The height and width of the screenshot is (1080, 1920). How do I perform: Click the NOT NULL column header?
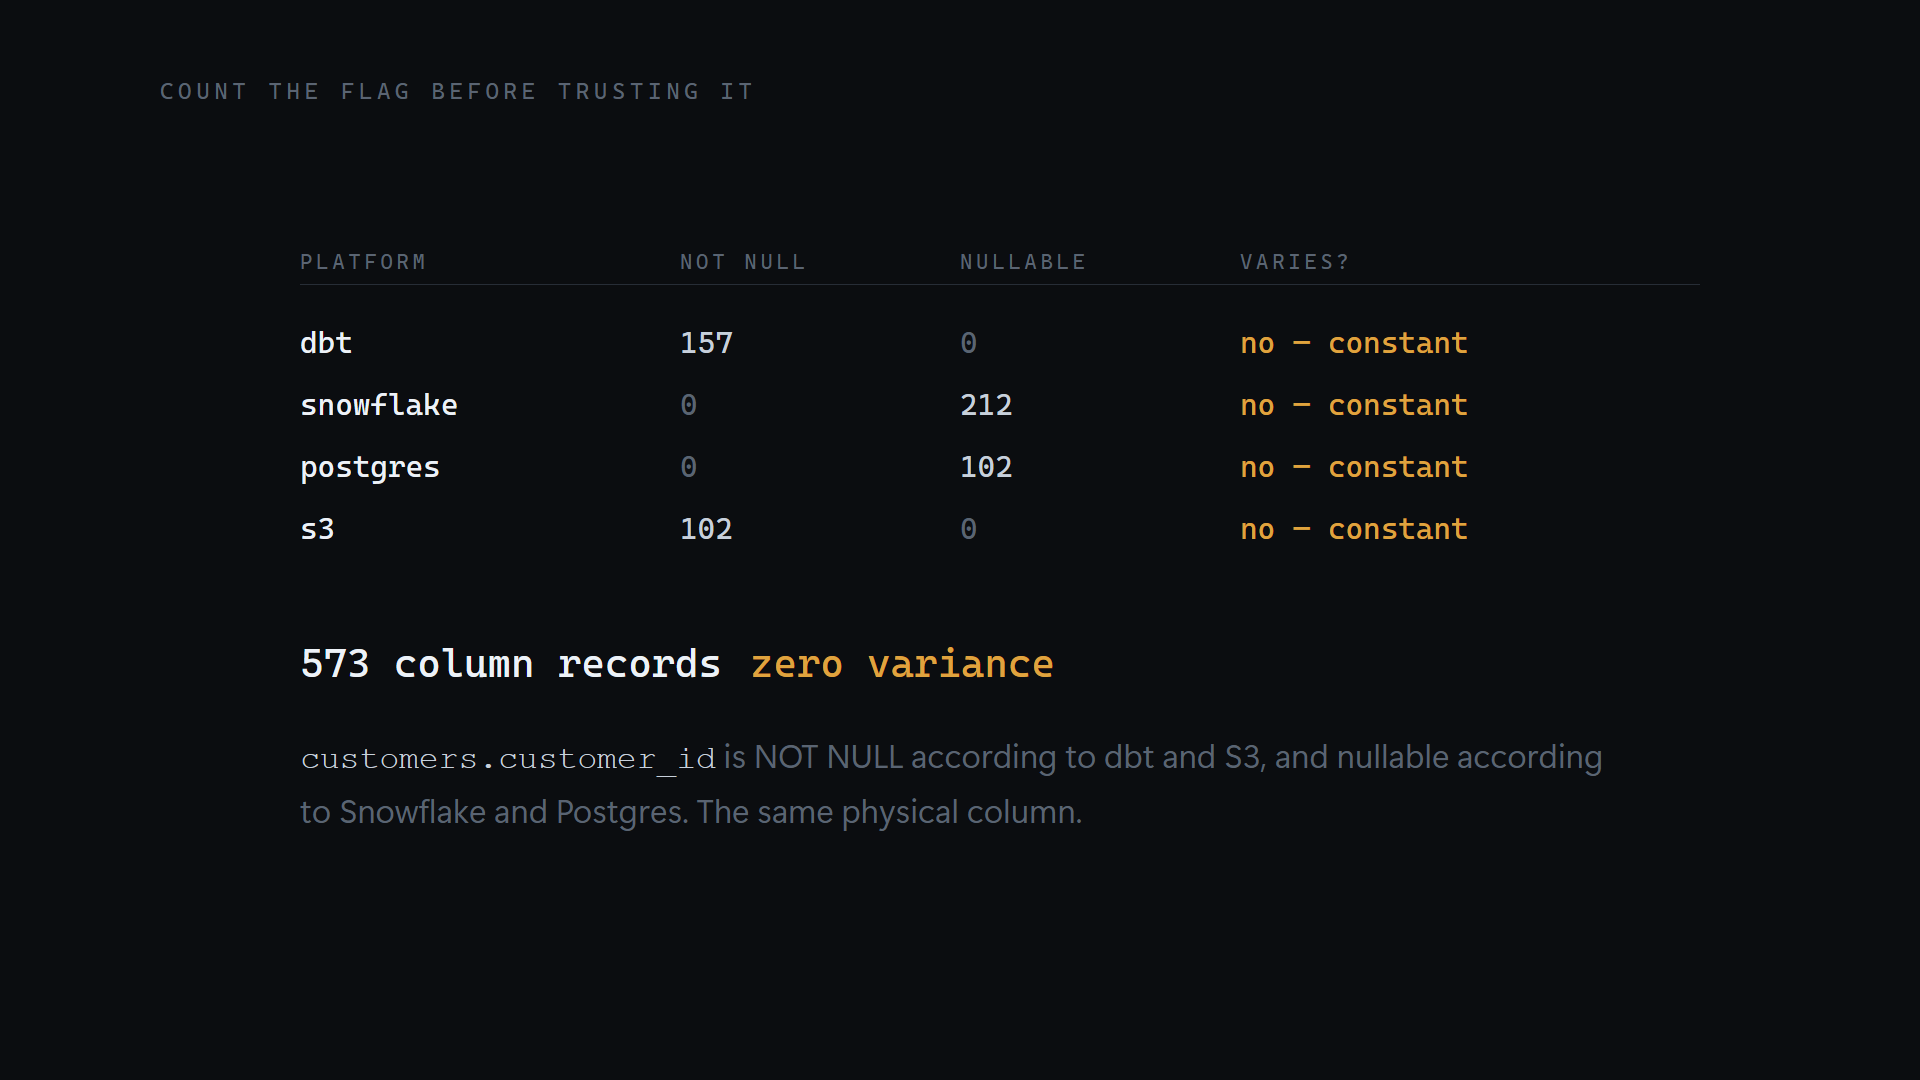tap(743, 262)
